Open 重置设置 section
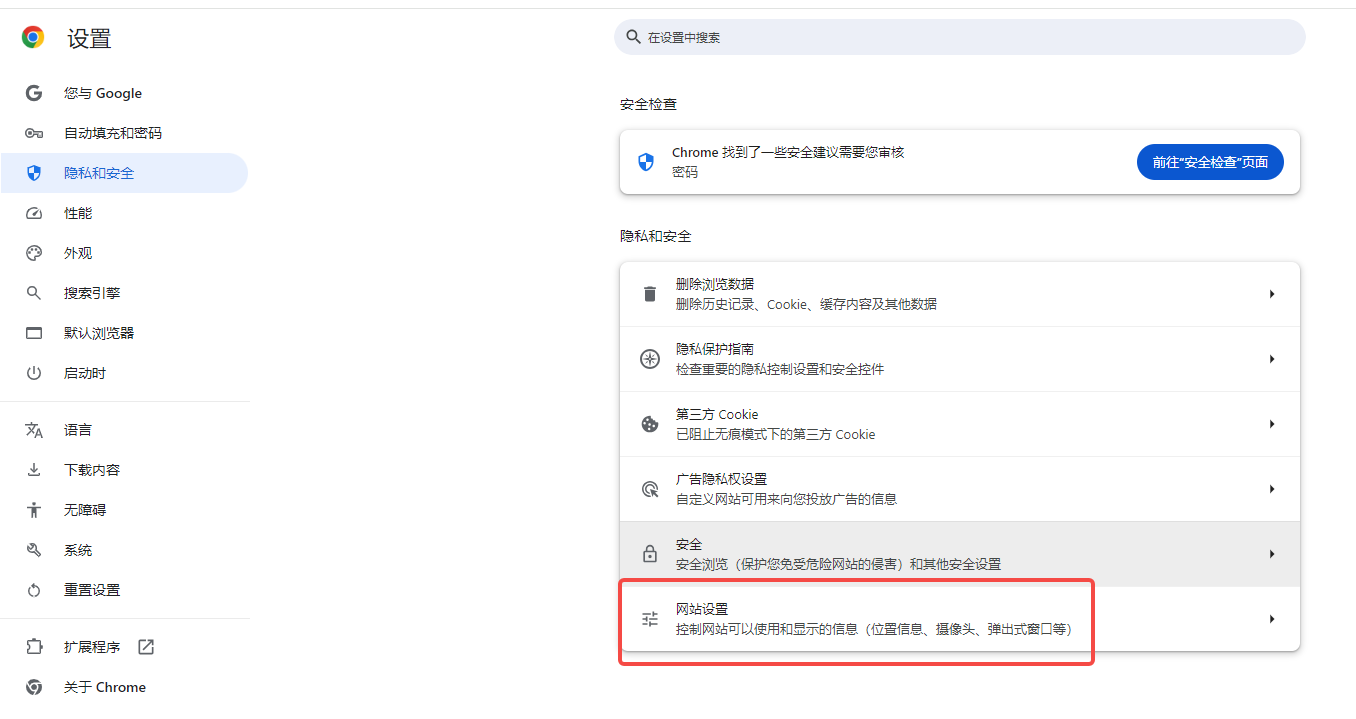 124,590
